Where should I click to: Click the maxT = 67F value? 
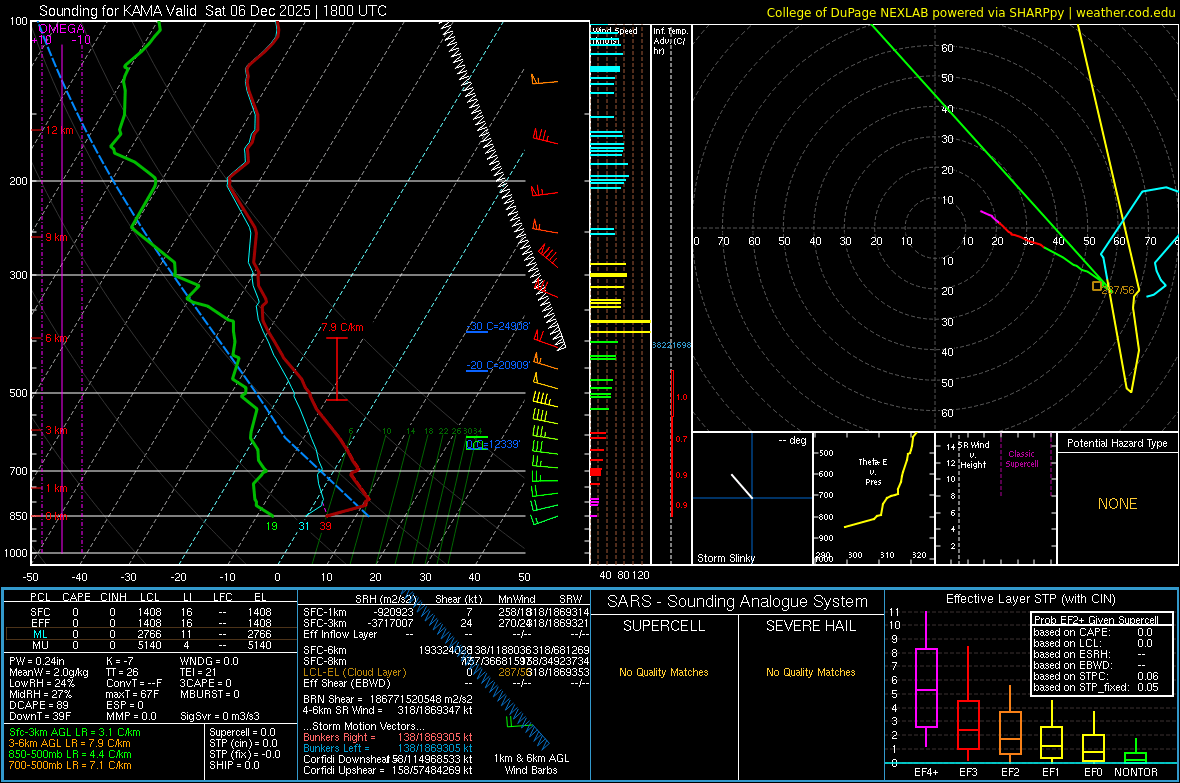[132, 694]
